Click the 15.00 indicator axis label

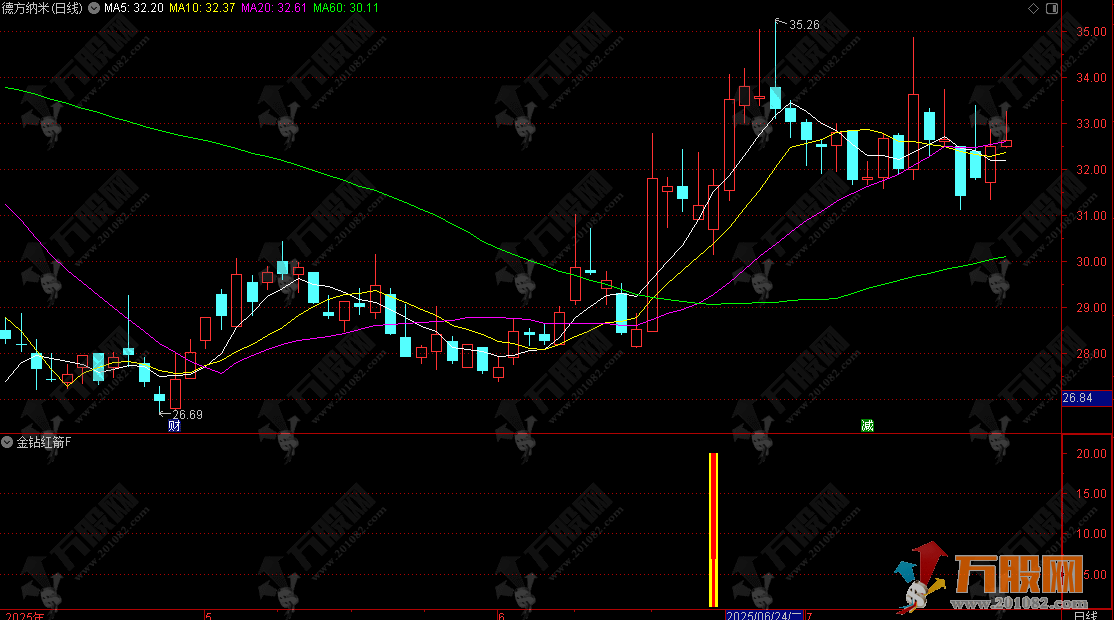click(x=1091, y=494)
